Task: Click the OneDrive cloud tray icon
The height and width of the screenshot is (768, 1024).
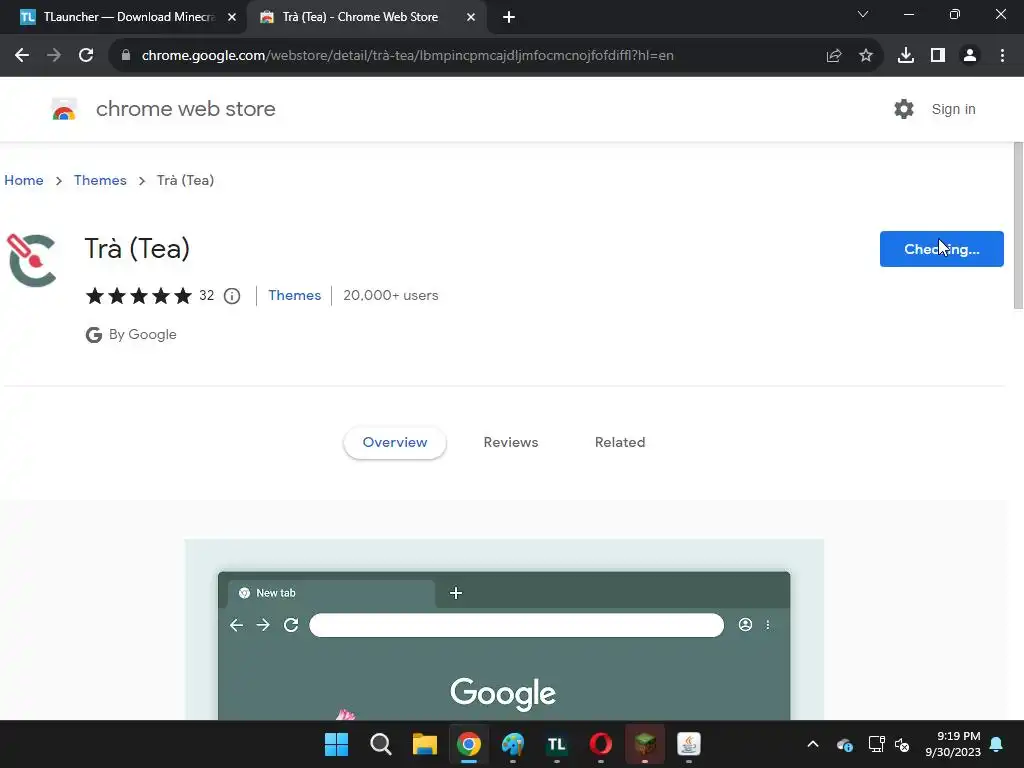Action: [x=844, y=744]
